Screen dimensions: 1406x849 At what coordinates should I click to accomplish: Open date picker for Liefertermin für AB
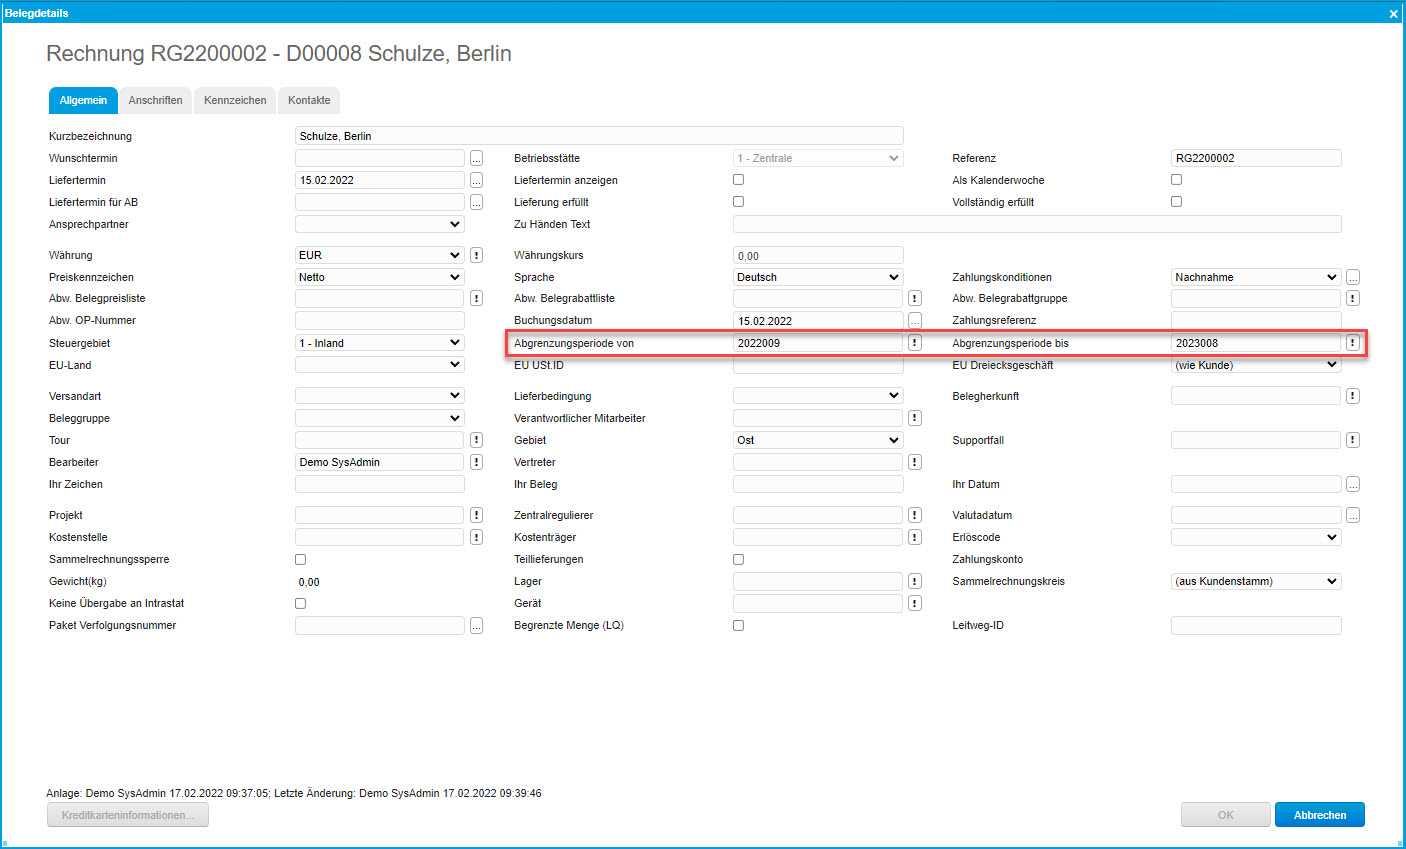476,202
